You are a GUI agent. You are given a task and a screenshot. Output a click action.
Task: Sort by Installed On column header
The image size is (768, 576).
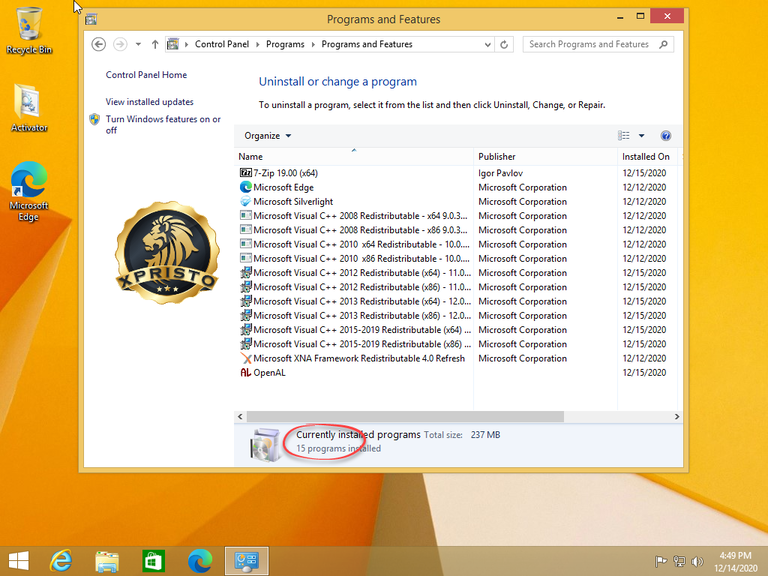point(647,157)
